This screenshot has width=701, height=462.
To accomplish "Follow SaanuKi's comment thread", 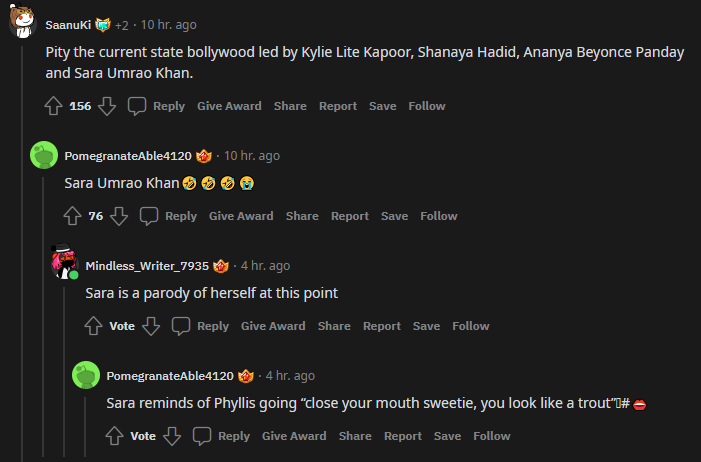I will tap(427, 106).
